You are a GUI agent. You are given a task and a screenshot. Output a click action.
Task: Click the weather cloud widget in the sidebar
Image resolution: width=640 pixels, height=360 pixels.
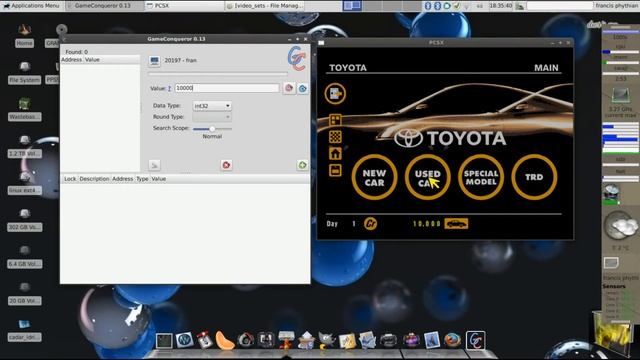pyautogui.click(x=621, y=227)
